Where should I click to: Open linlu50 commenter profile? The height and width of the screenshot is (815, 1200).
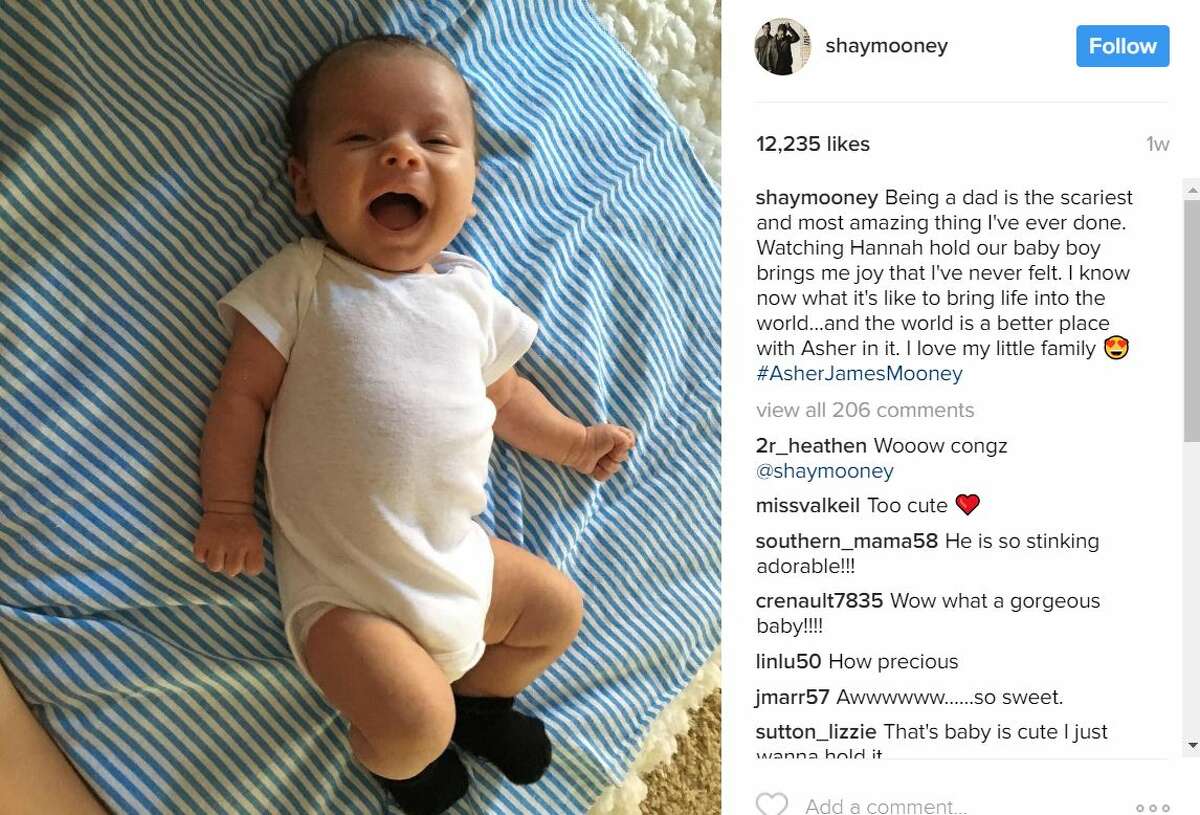tap(788, 661)
